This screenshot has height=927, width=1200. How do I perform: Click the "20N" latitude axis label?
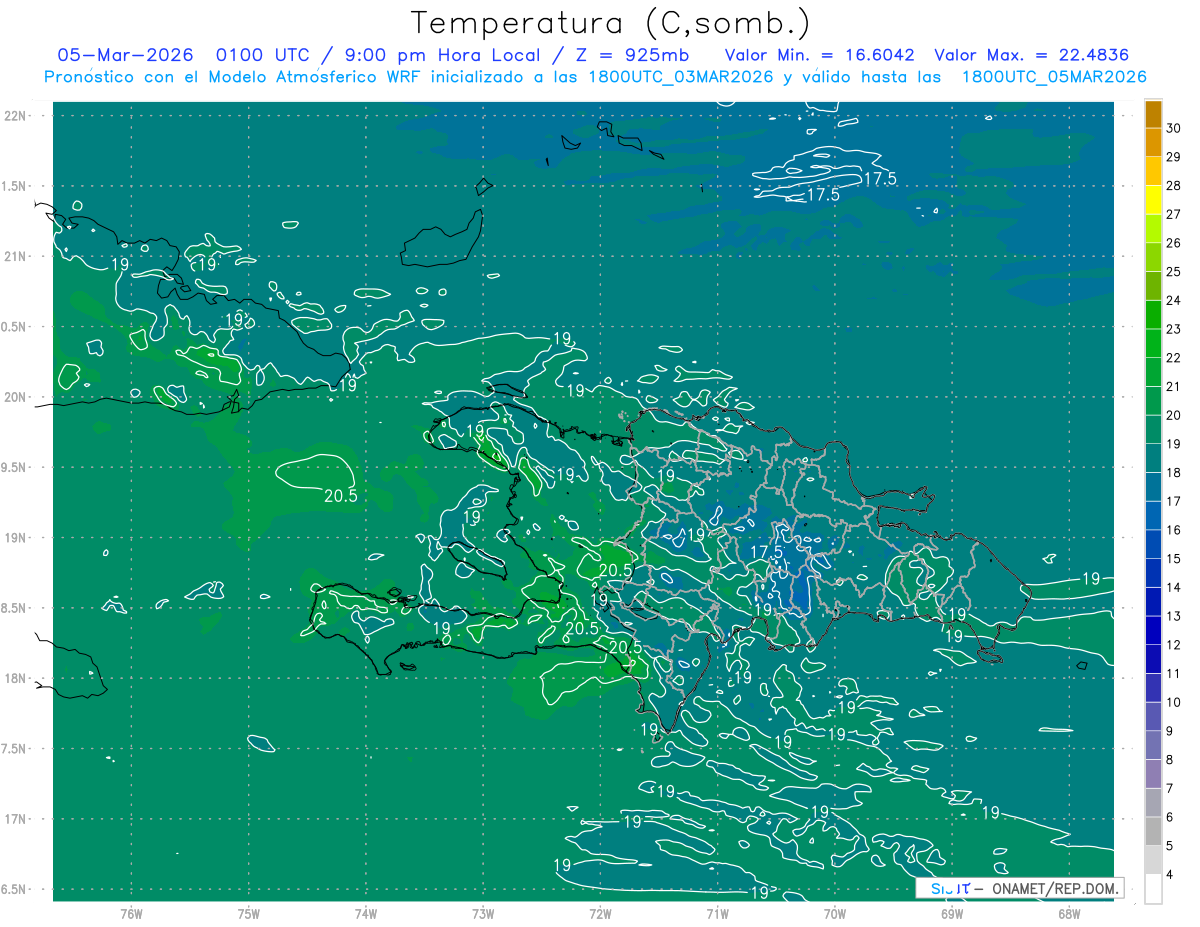[x=16, y=397]
